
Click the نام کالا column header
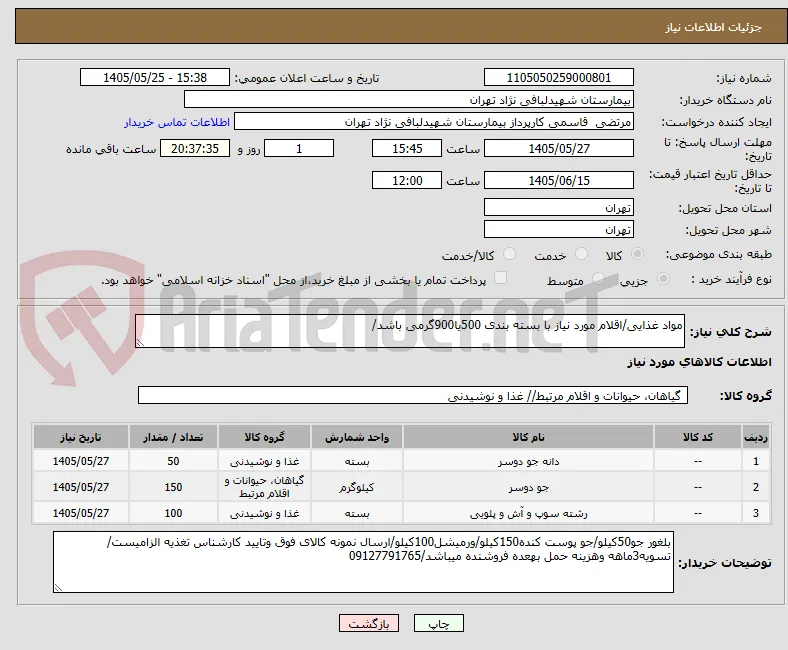click(528, 437)
